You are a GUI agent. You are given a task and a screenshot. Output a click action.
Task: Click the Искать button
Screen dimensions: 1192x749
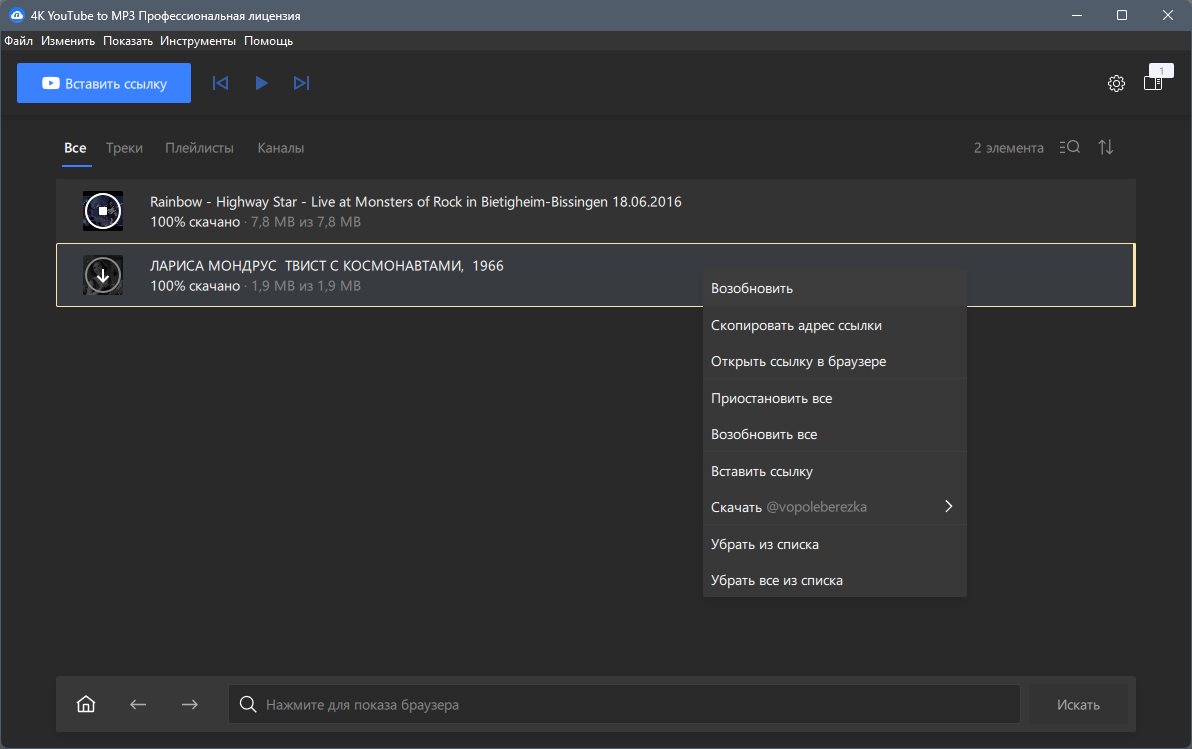coord(1077,704)
